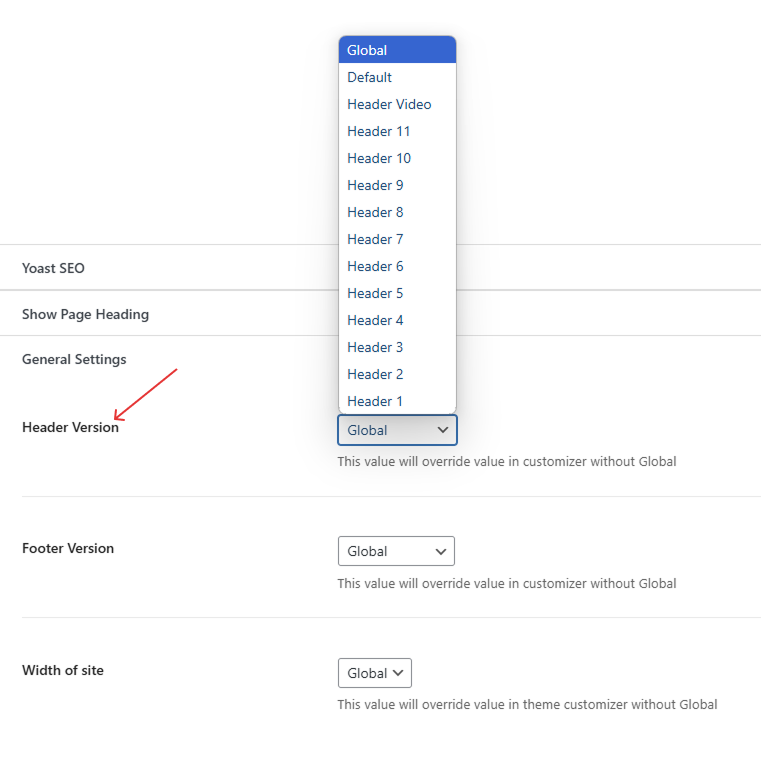The image size is (761, 759).
Task: Pick Header 11 from the list
Action: tap(396, 131)
